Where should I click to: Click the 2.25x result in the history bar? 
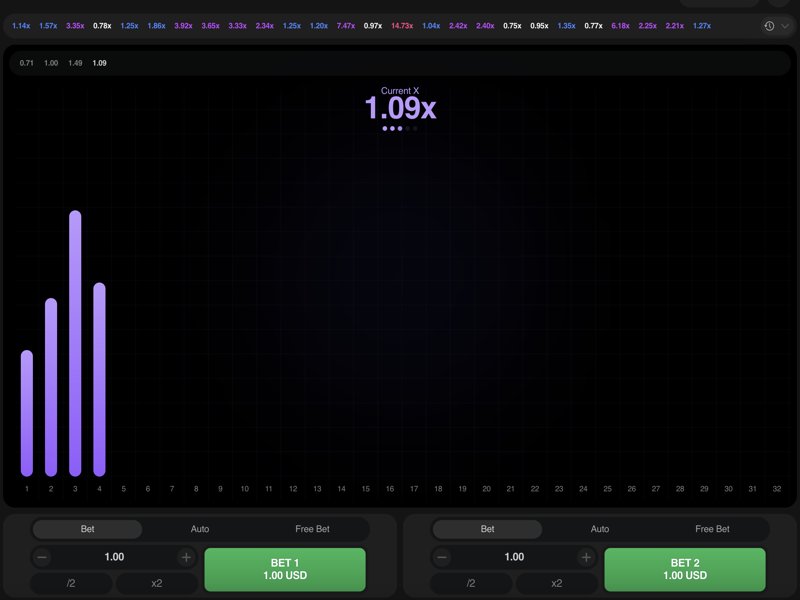(x=647, y=26)
